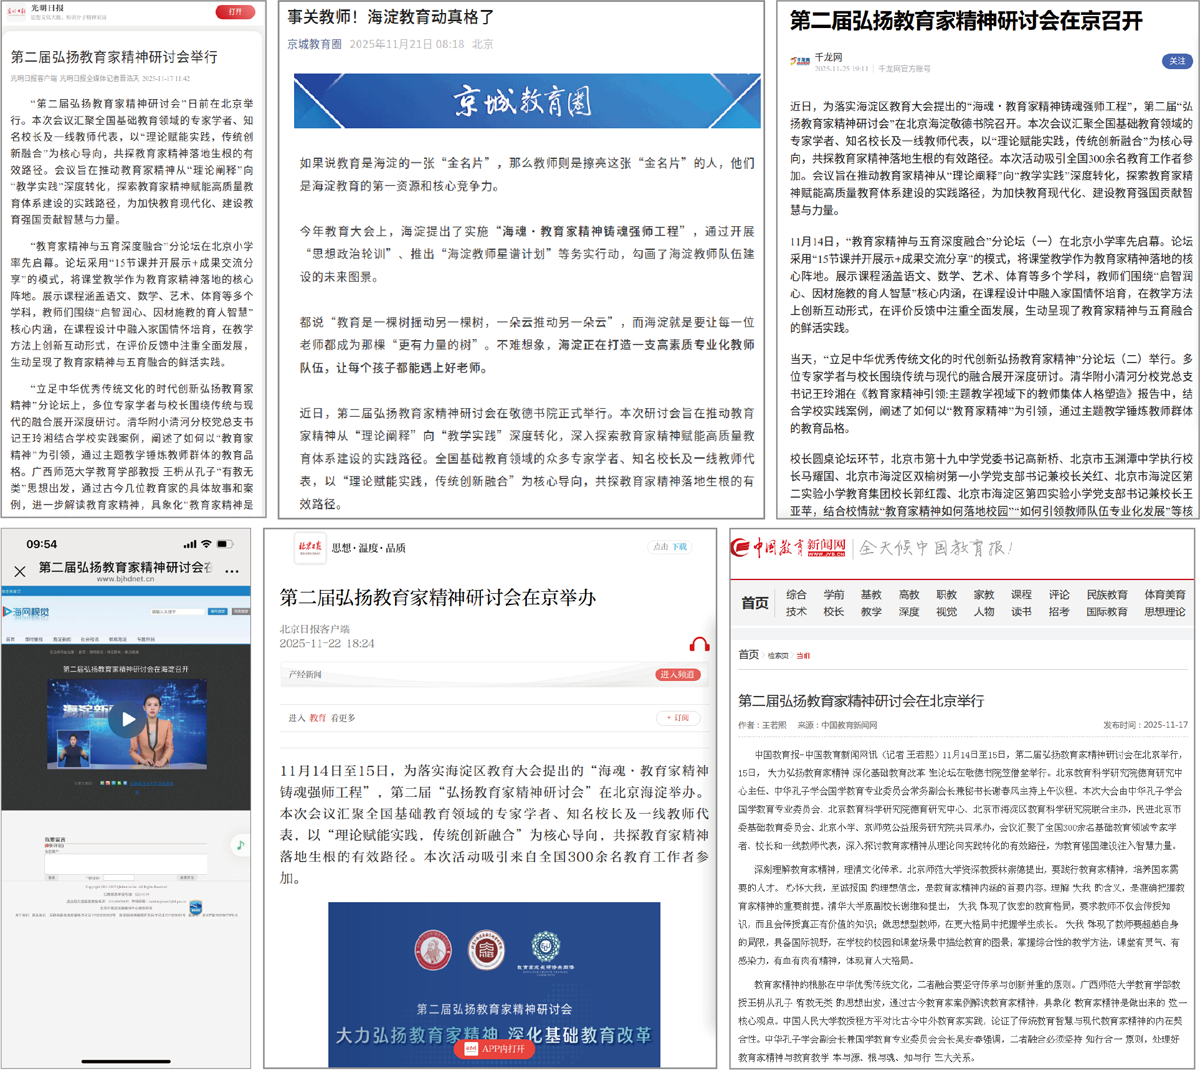Click the 首页 breadcrumb link
The height and width of the screenshot is (1070, 1200).
click(748, 655)
